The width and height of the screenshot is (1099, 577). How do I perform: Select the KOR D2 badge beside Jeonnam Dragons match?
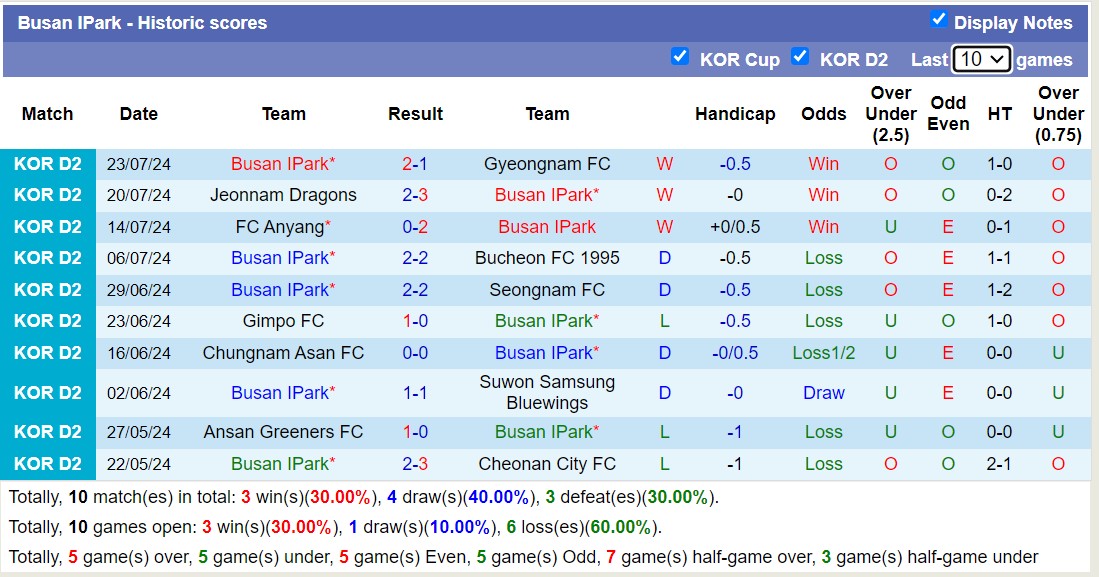pos(47,195)
